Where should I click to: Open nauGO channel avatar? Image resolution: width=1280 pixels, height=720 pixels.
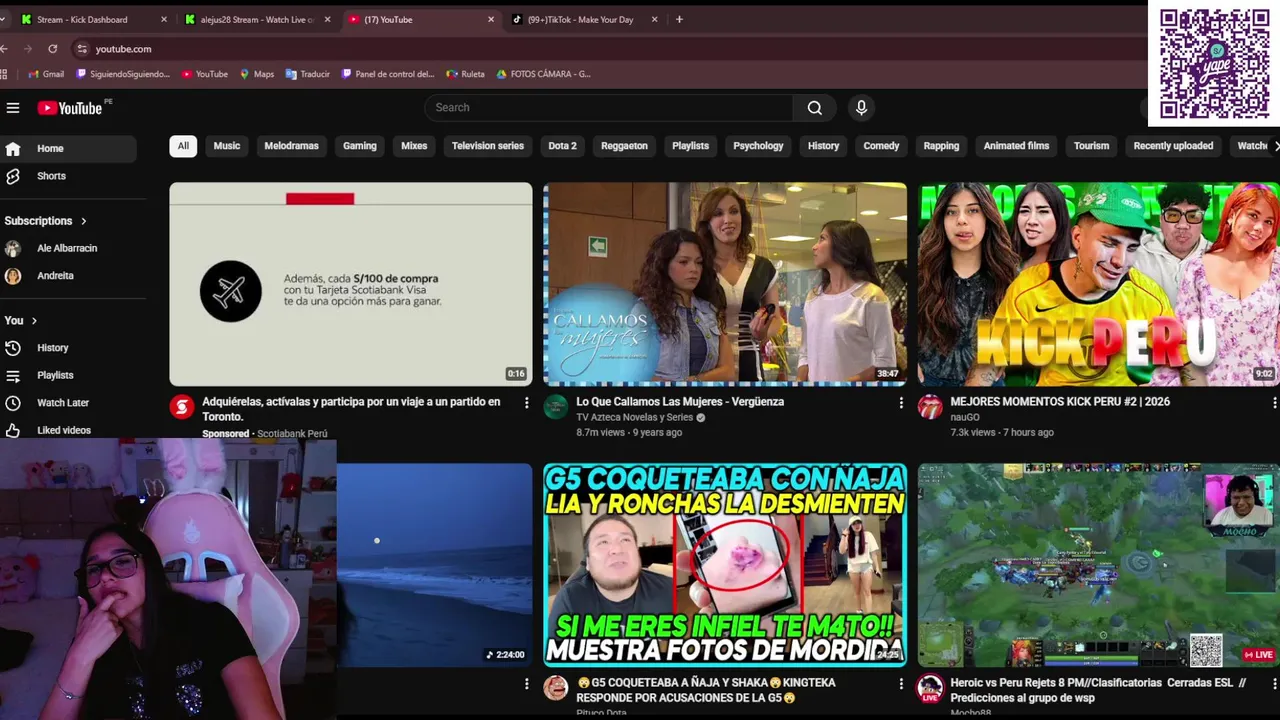(930, 407)
